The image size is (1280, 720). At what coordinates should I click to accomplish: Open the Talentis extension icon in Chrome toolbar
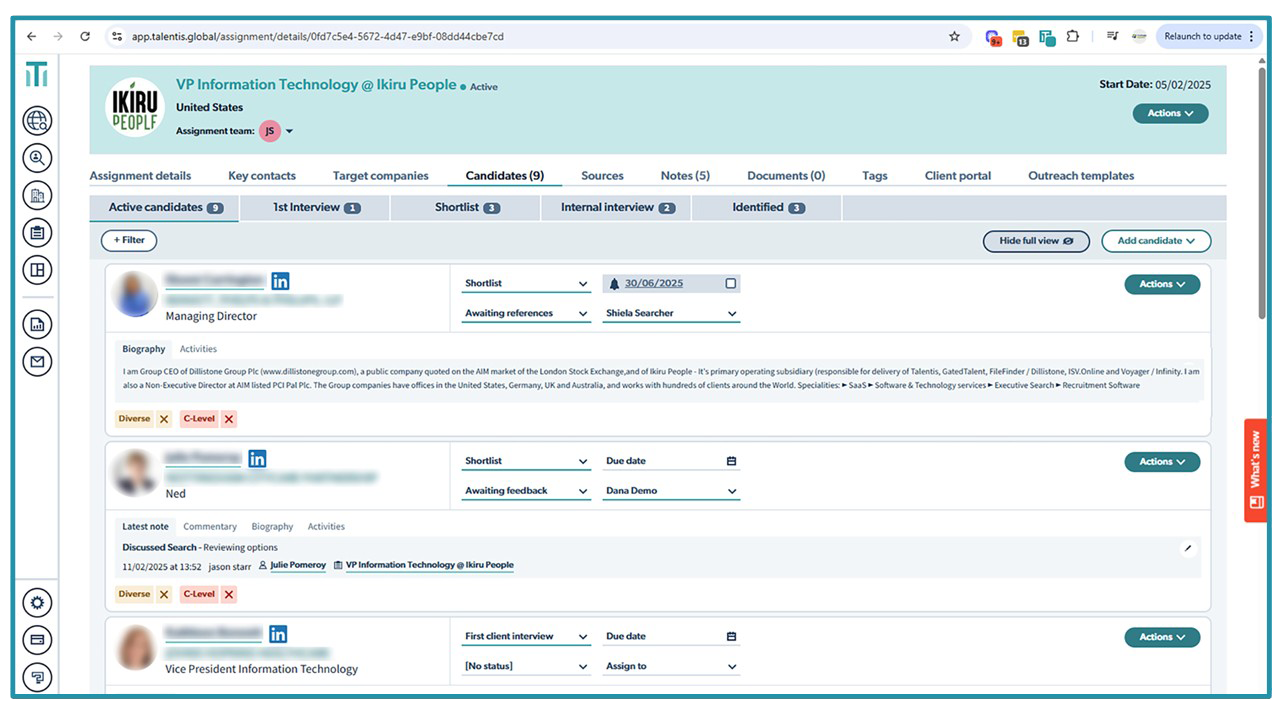pos(1047,37)
